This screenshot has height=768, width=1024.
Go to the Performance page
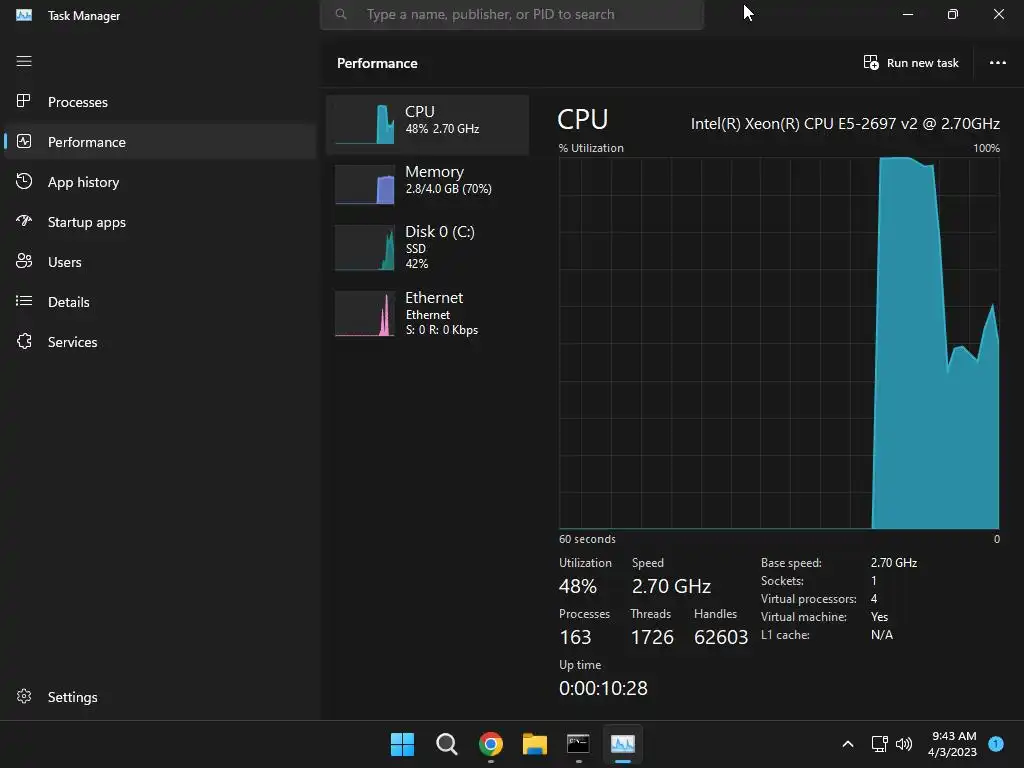160,142
